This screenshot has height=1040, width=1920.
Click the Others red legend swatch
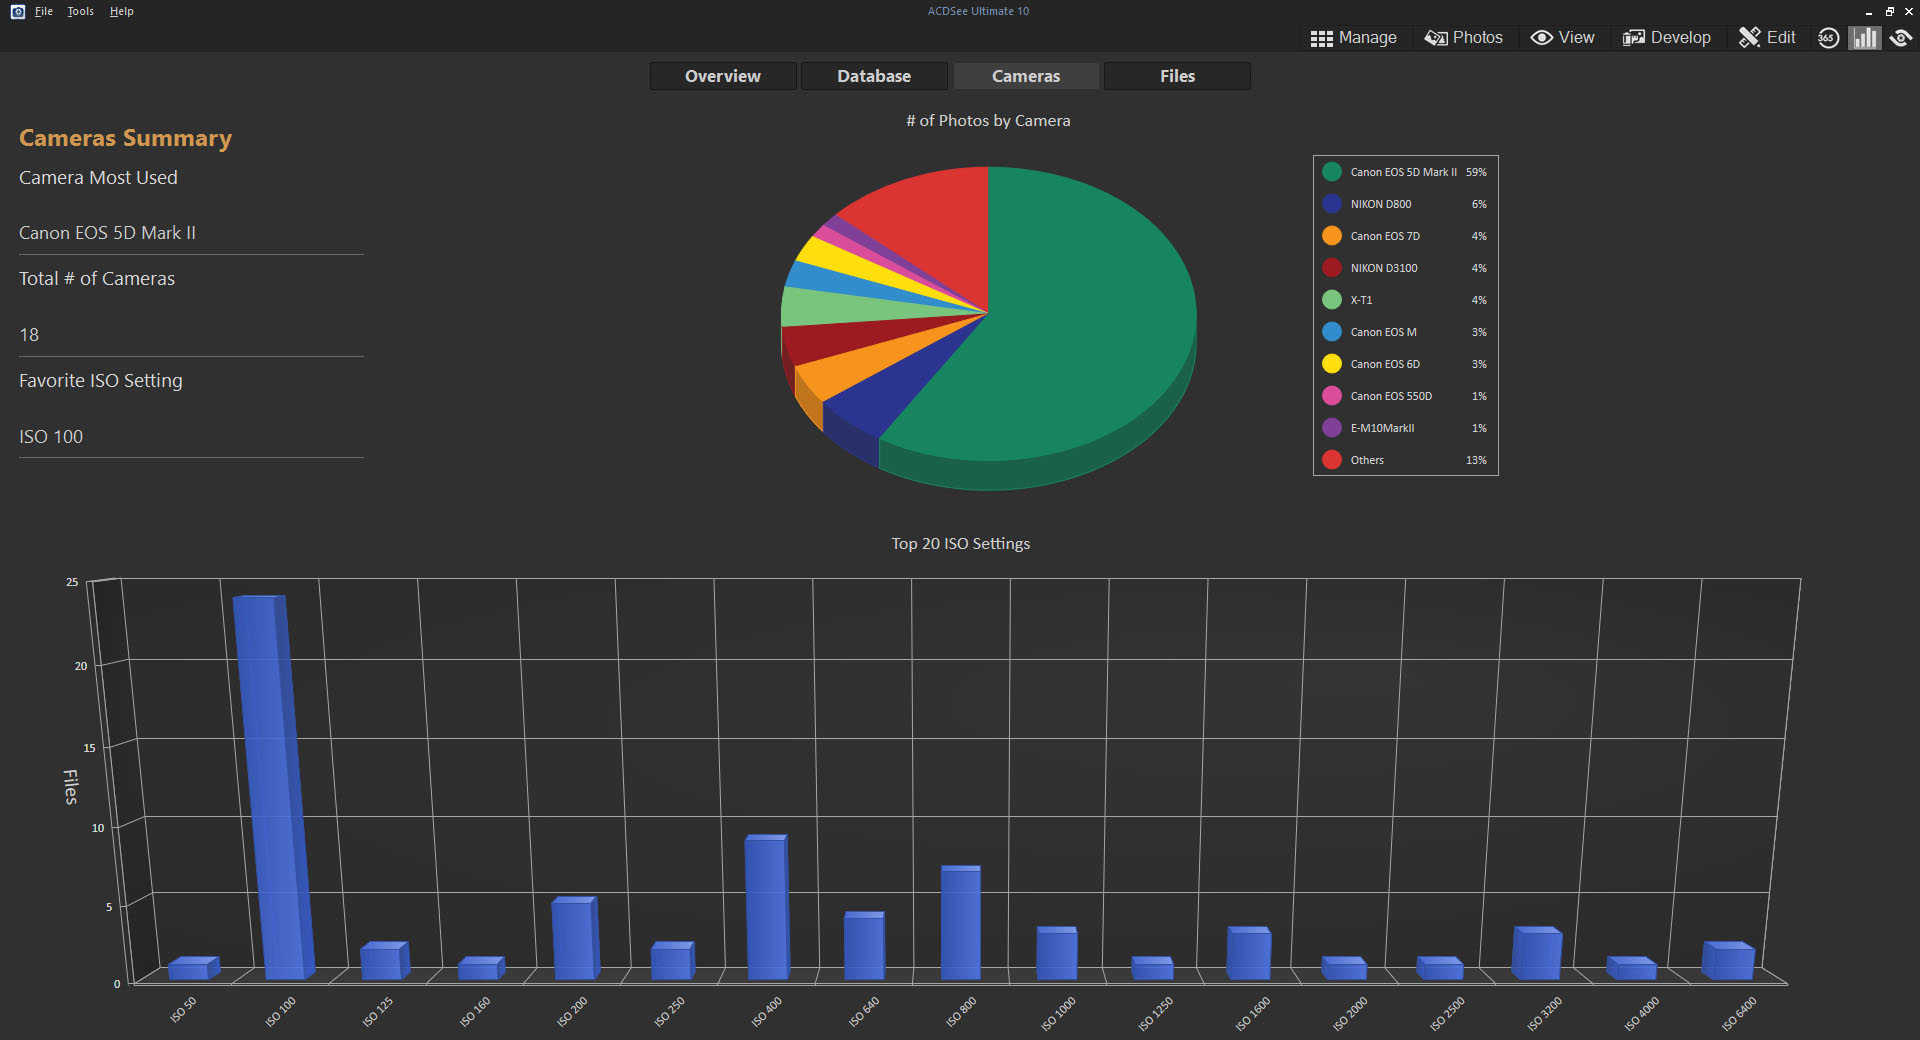[x=1331, y=460]
